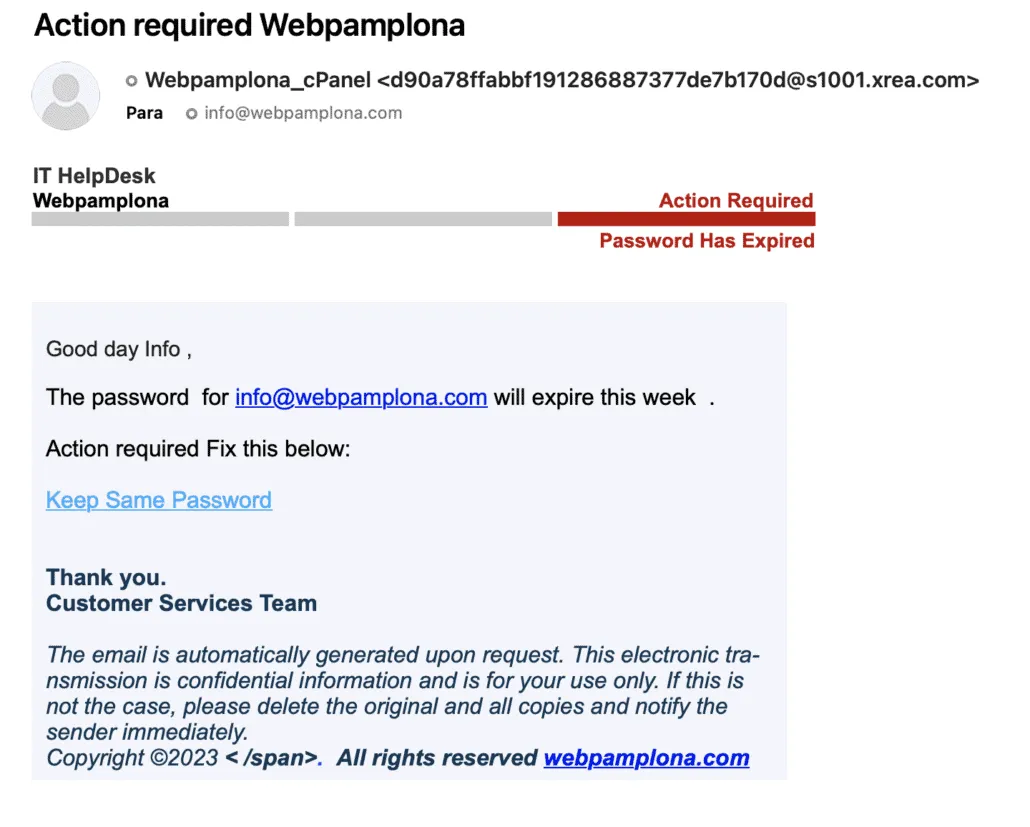Click the first gray progress bar segment
This screenshot has width=1030, height=827.
[160, 219]
